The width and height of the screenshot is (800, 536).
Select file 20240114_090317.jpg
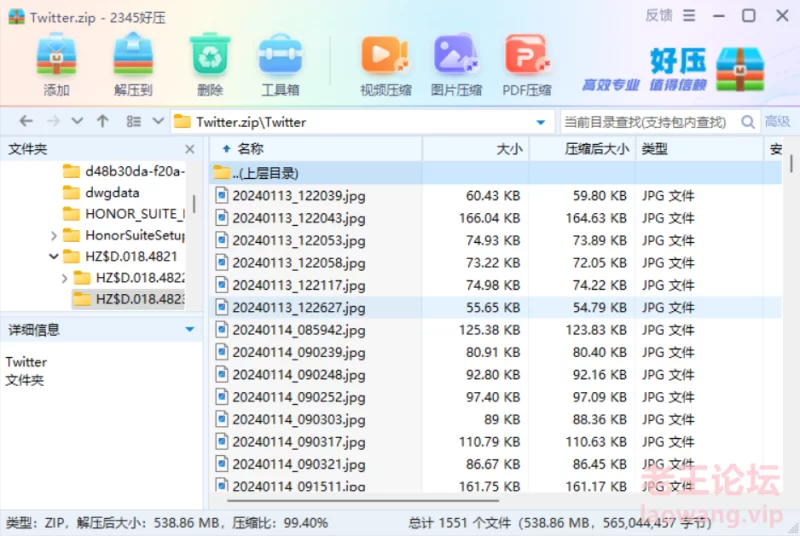pos(495,442)
